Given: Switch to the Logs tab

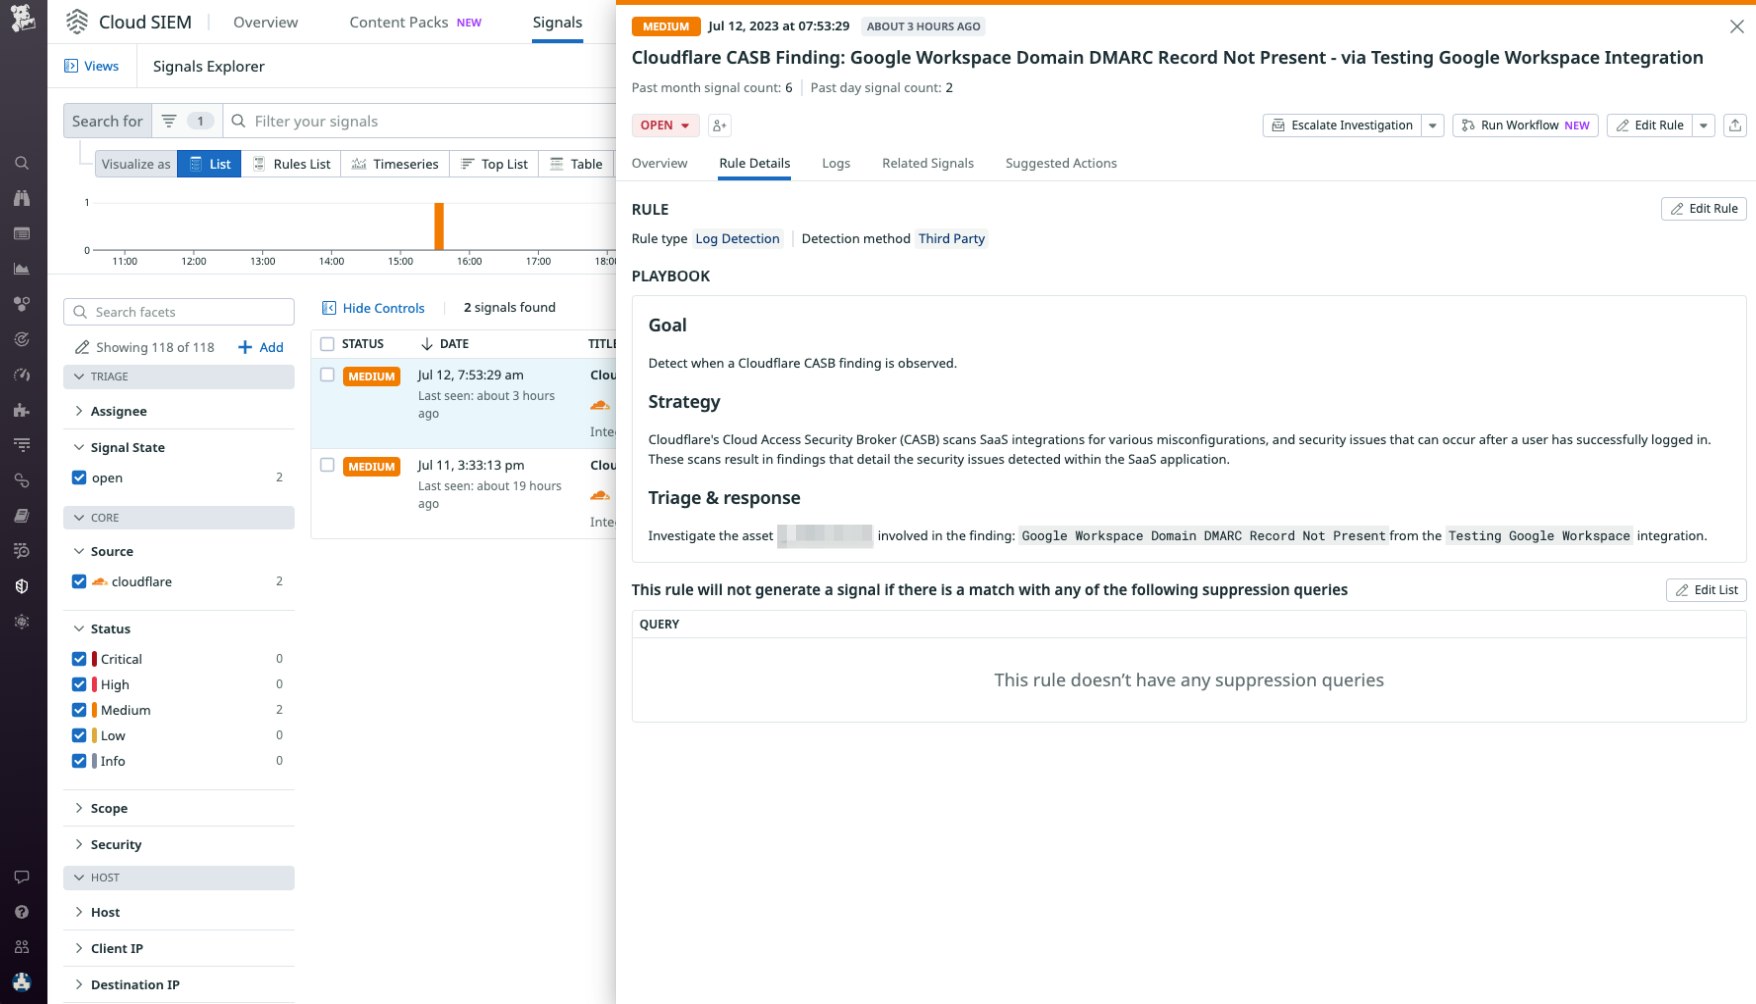Looking at the screenshot, I should point(835,163).
